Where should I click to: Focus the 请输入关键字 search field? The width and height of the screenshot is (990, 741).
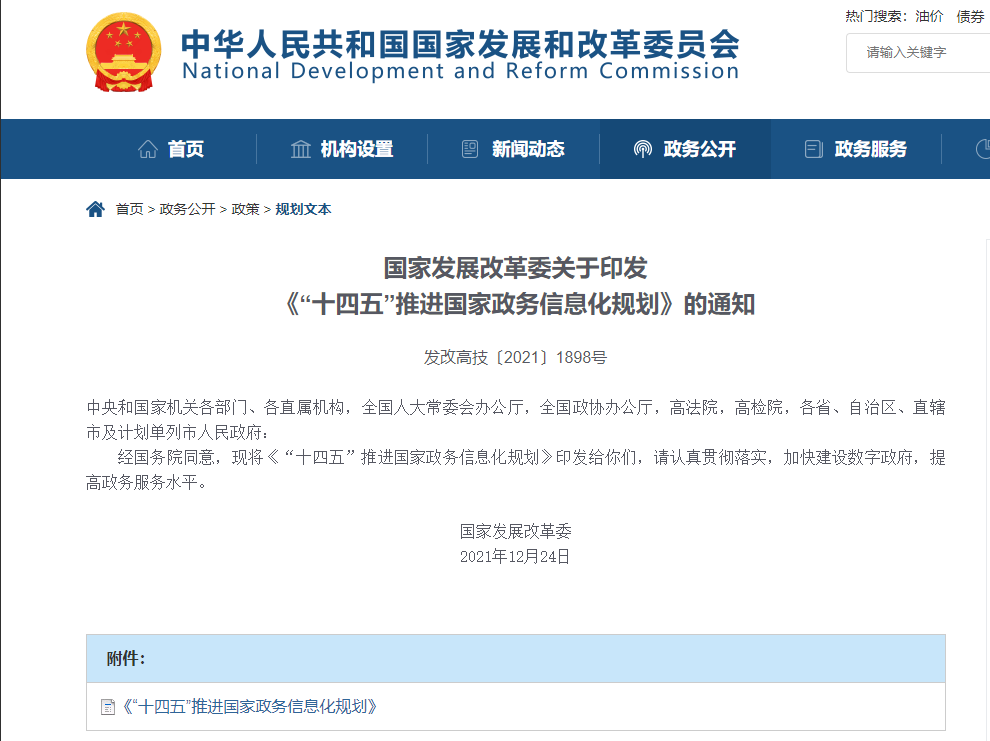click(x=918, y=52)
